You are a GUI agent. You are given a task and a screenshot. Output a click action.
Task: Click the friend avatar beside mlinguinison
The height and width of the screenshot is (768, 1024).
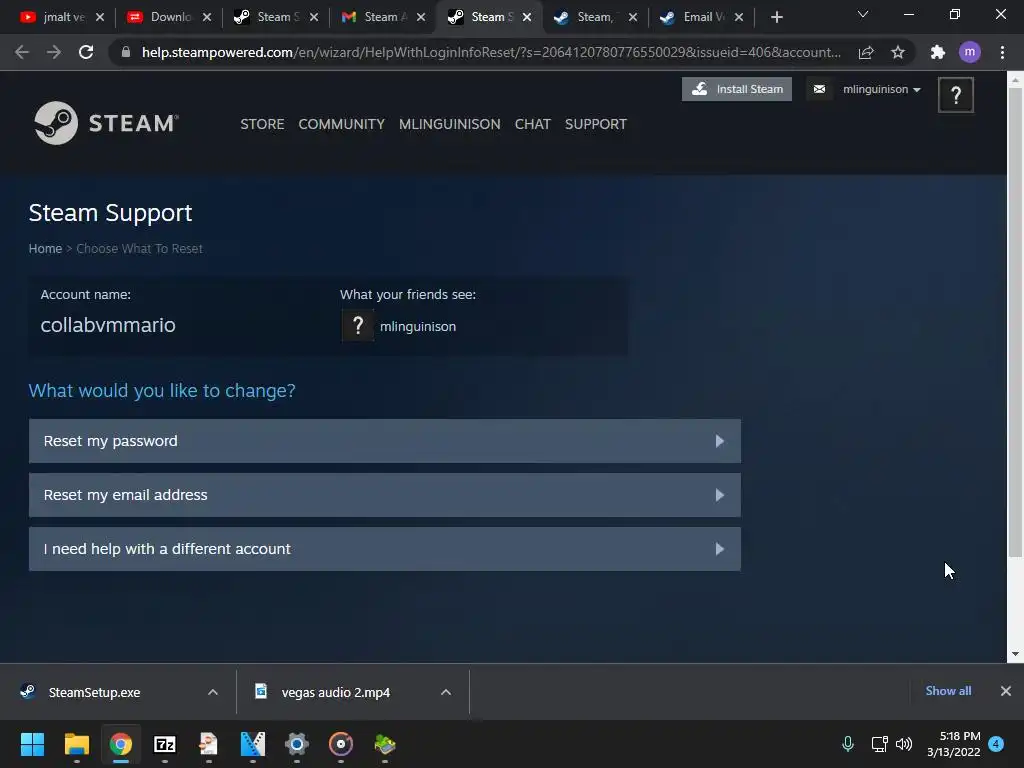point(358,325)
